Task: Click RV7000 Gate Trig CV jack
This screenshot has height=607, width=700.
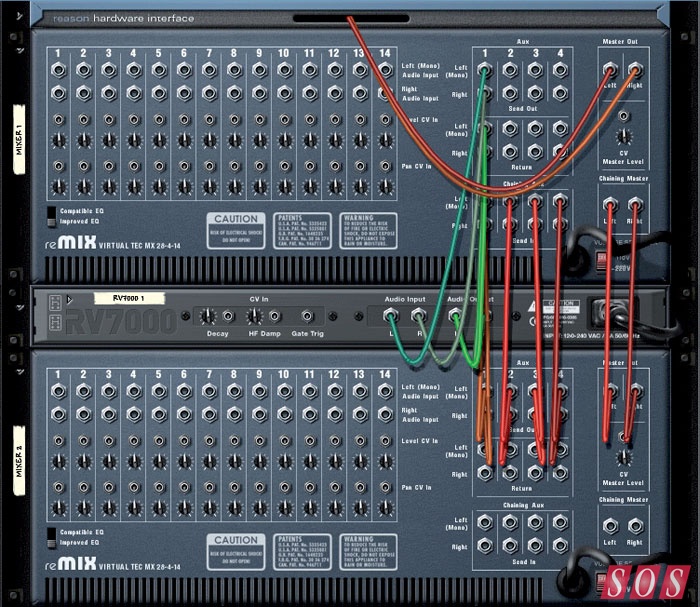Action: [x=307, y=316]
